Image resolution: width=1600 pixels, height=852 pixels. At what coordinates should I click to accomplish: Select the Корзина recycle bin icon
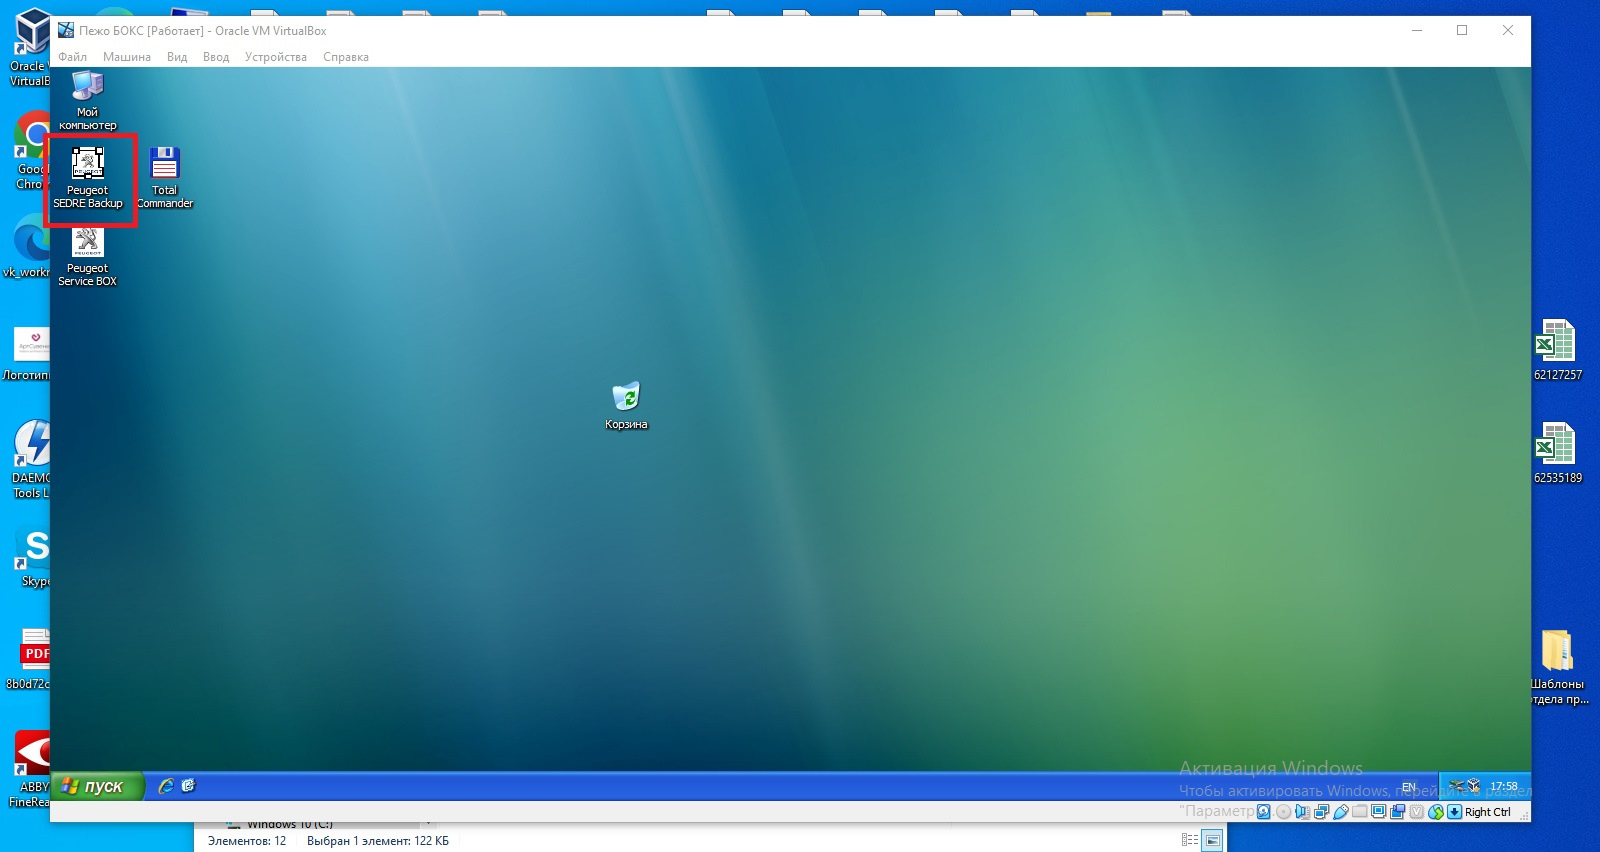pyautogui.click(x=626, y=406)
